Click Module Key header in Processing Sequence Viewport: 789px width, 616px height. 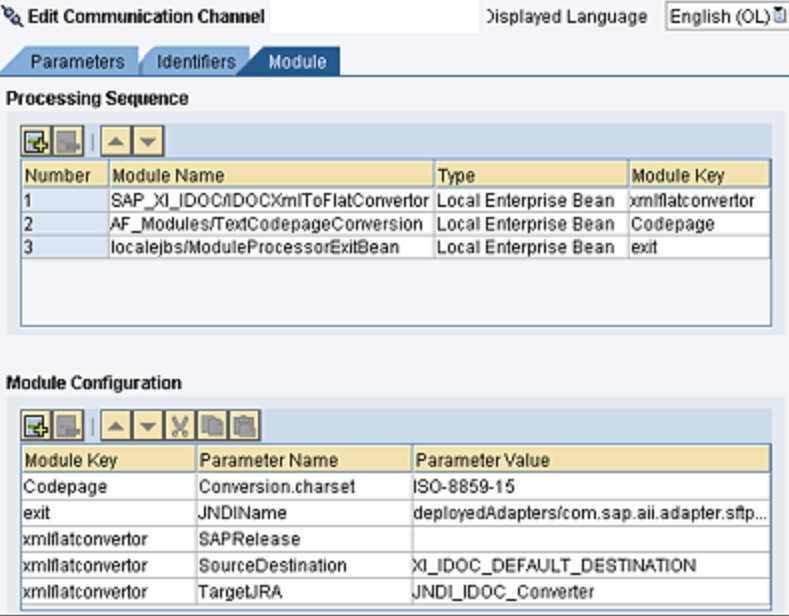pyautogui.click(x=699, y=175)
